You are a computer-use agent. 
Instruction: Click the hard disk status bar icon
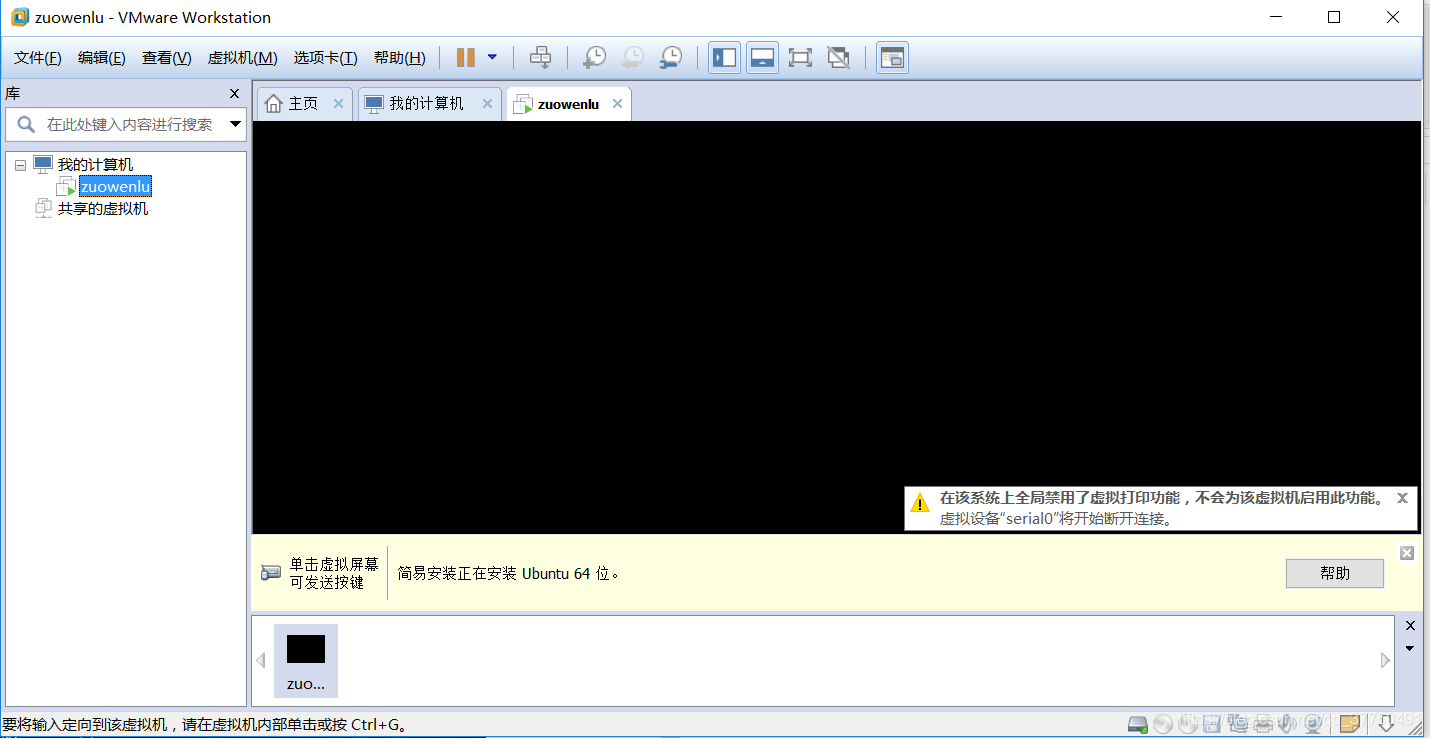click(x=1138, y=724)
